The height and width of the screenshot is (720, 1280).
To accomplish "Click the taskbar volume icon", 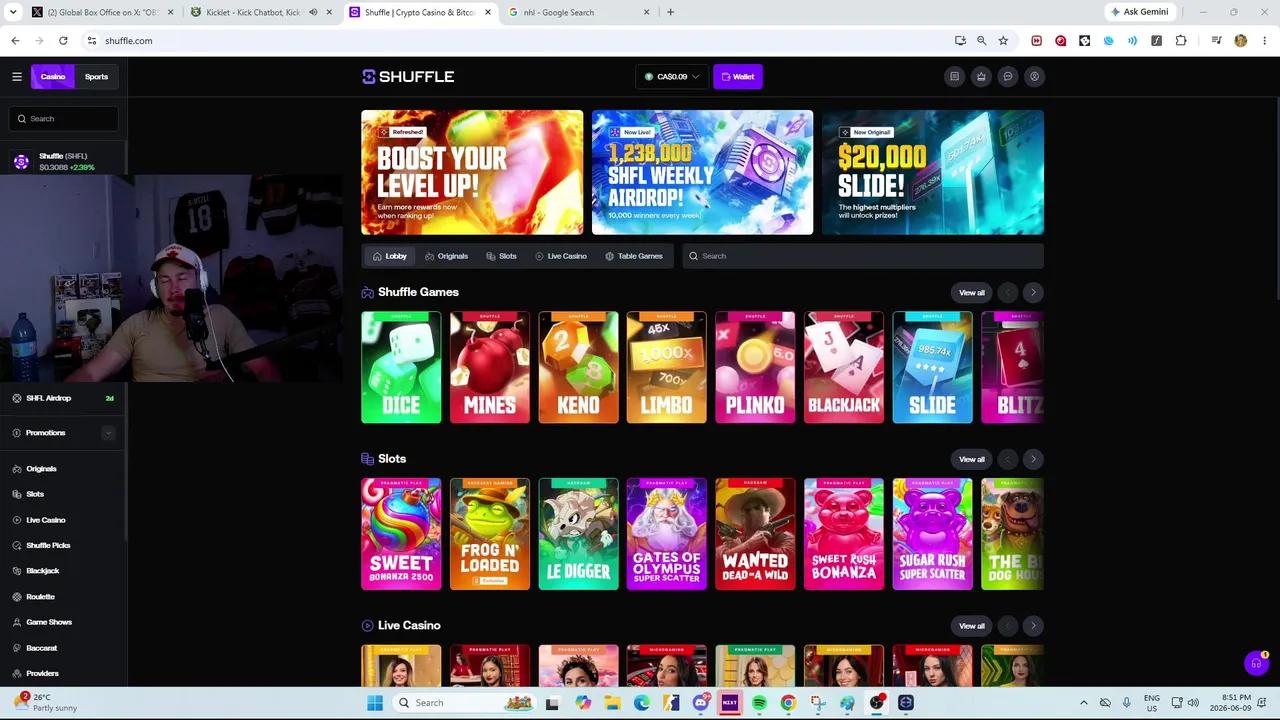I will coord(1193,703).
